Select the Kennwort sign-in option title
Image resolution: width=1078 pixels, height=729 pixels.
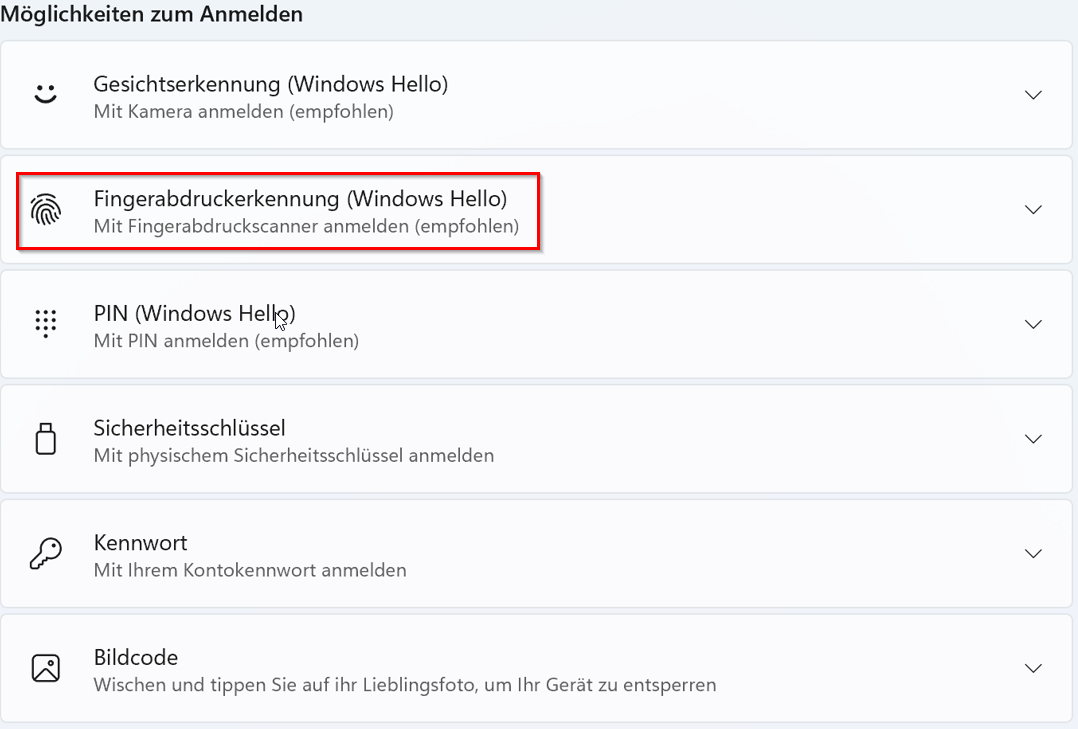(x=140, y=543)
